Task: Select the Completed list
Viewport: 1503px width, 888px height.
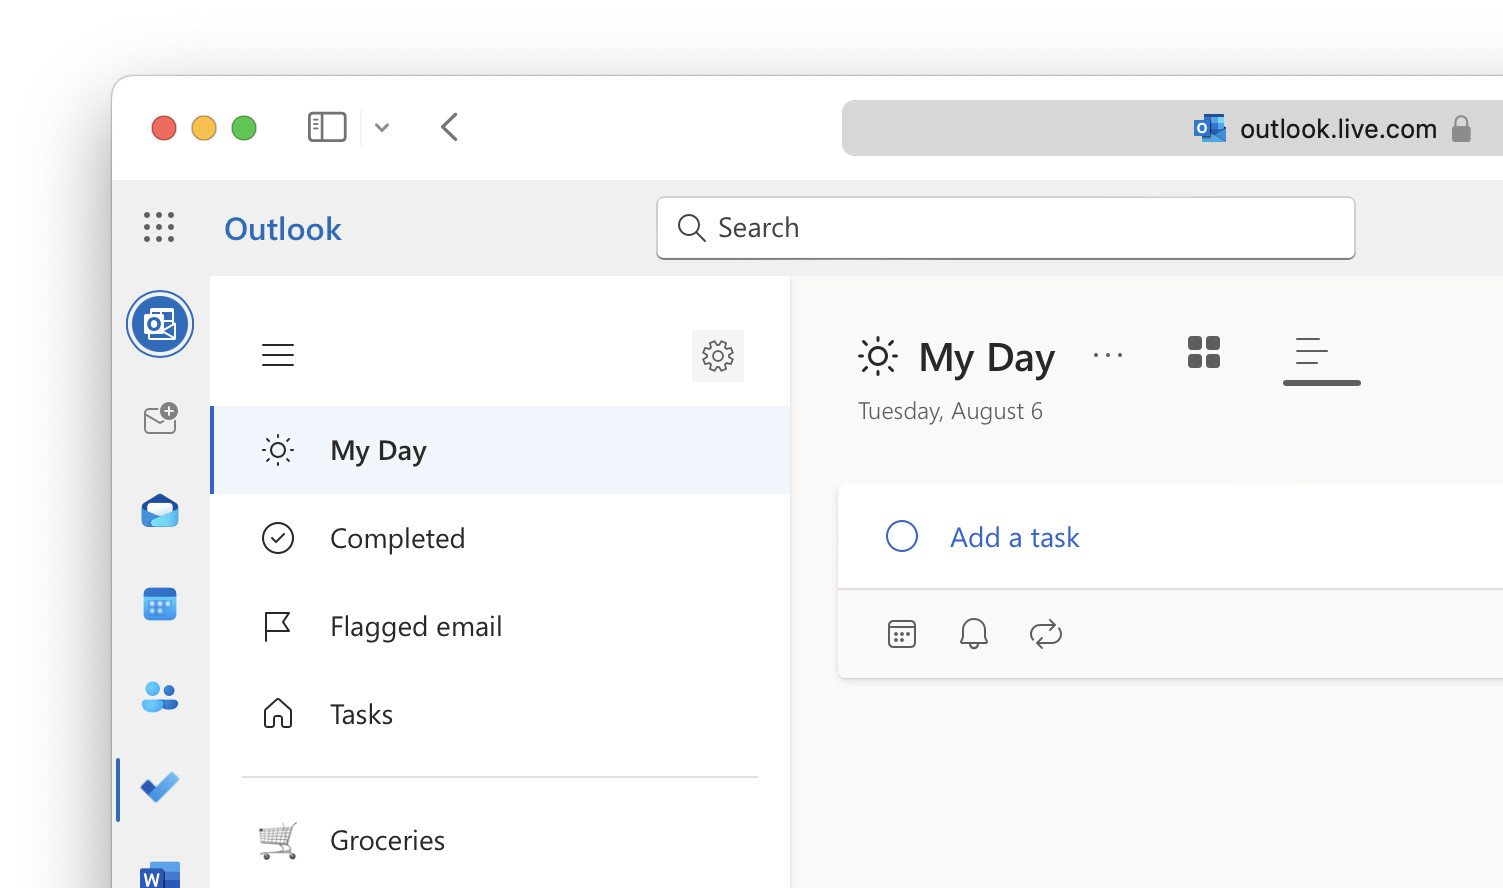Action: 500,538
